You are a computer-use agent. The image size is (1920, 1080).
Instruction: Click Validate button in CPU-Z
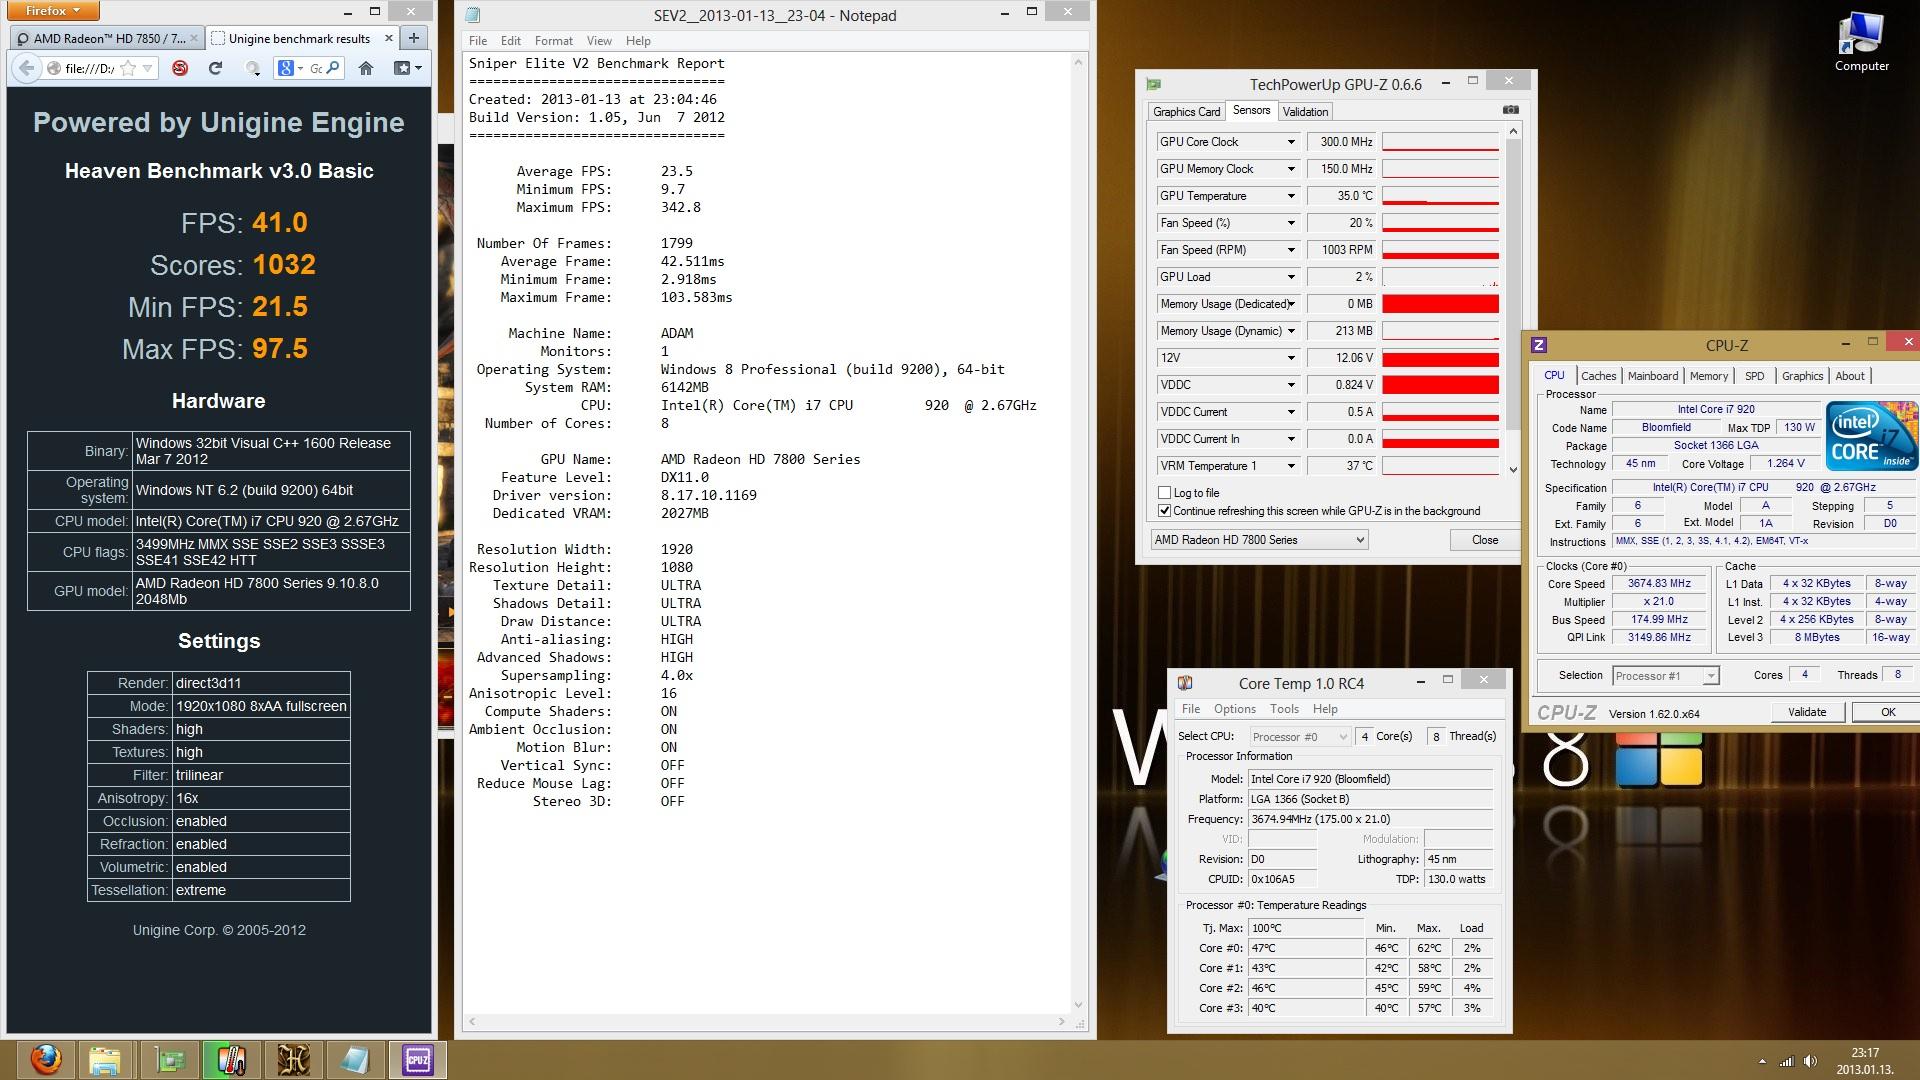(1806, 712)
